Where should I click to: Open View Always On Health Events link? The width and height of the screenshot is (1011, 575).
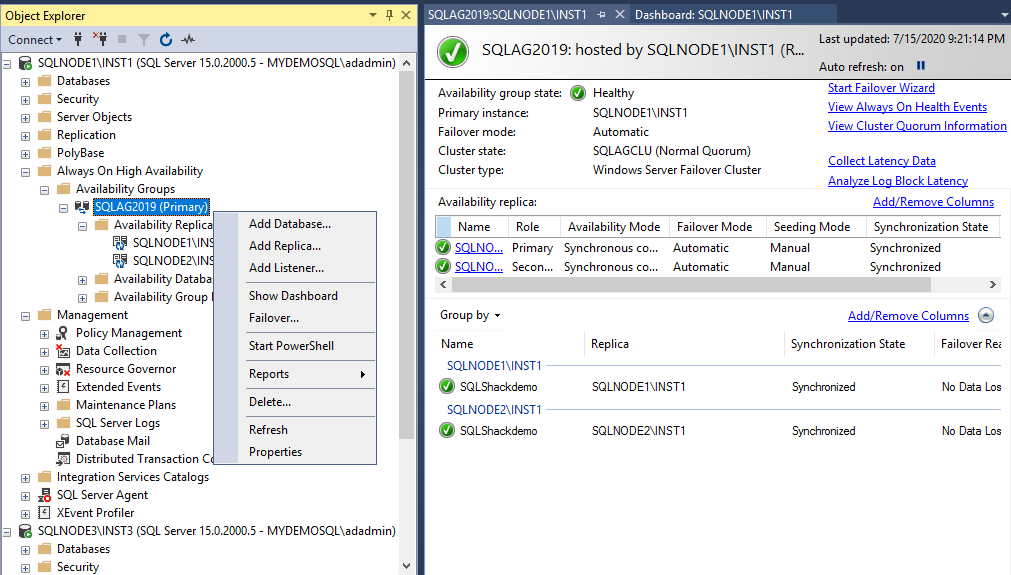pyautogui.click(x=907, y=107)
